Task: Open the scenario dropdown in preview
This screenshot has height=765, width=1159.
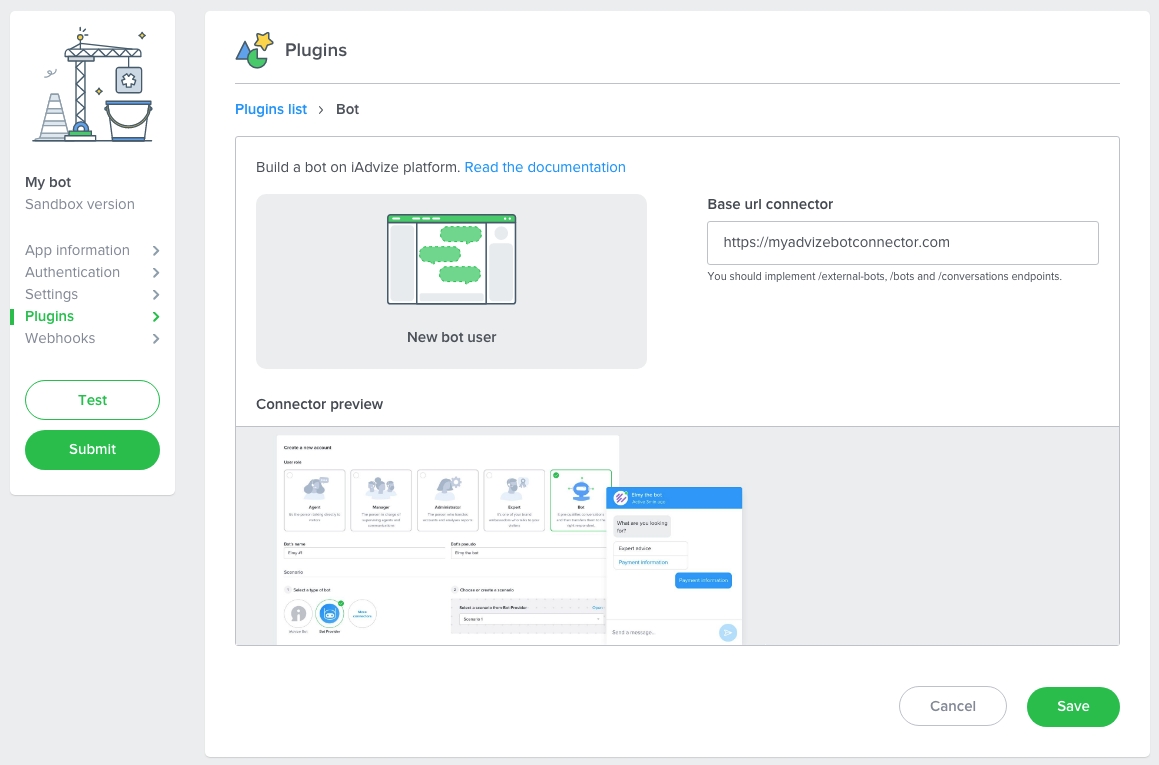Action: [x=531, y=619]
